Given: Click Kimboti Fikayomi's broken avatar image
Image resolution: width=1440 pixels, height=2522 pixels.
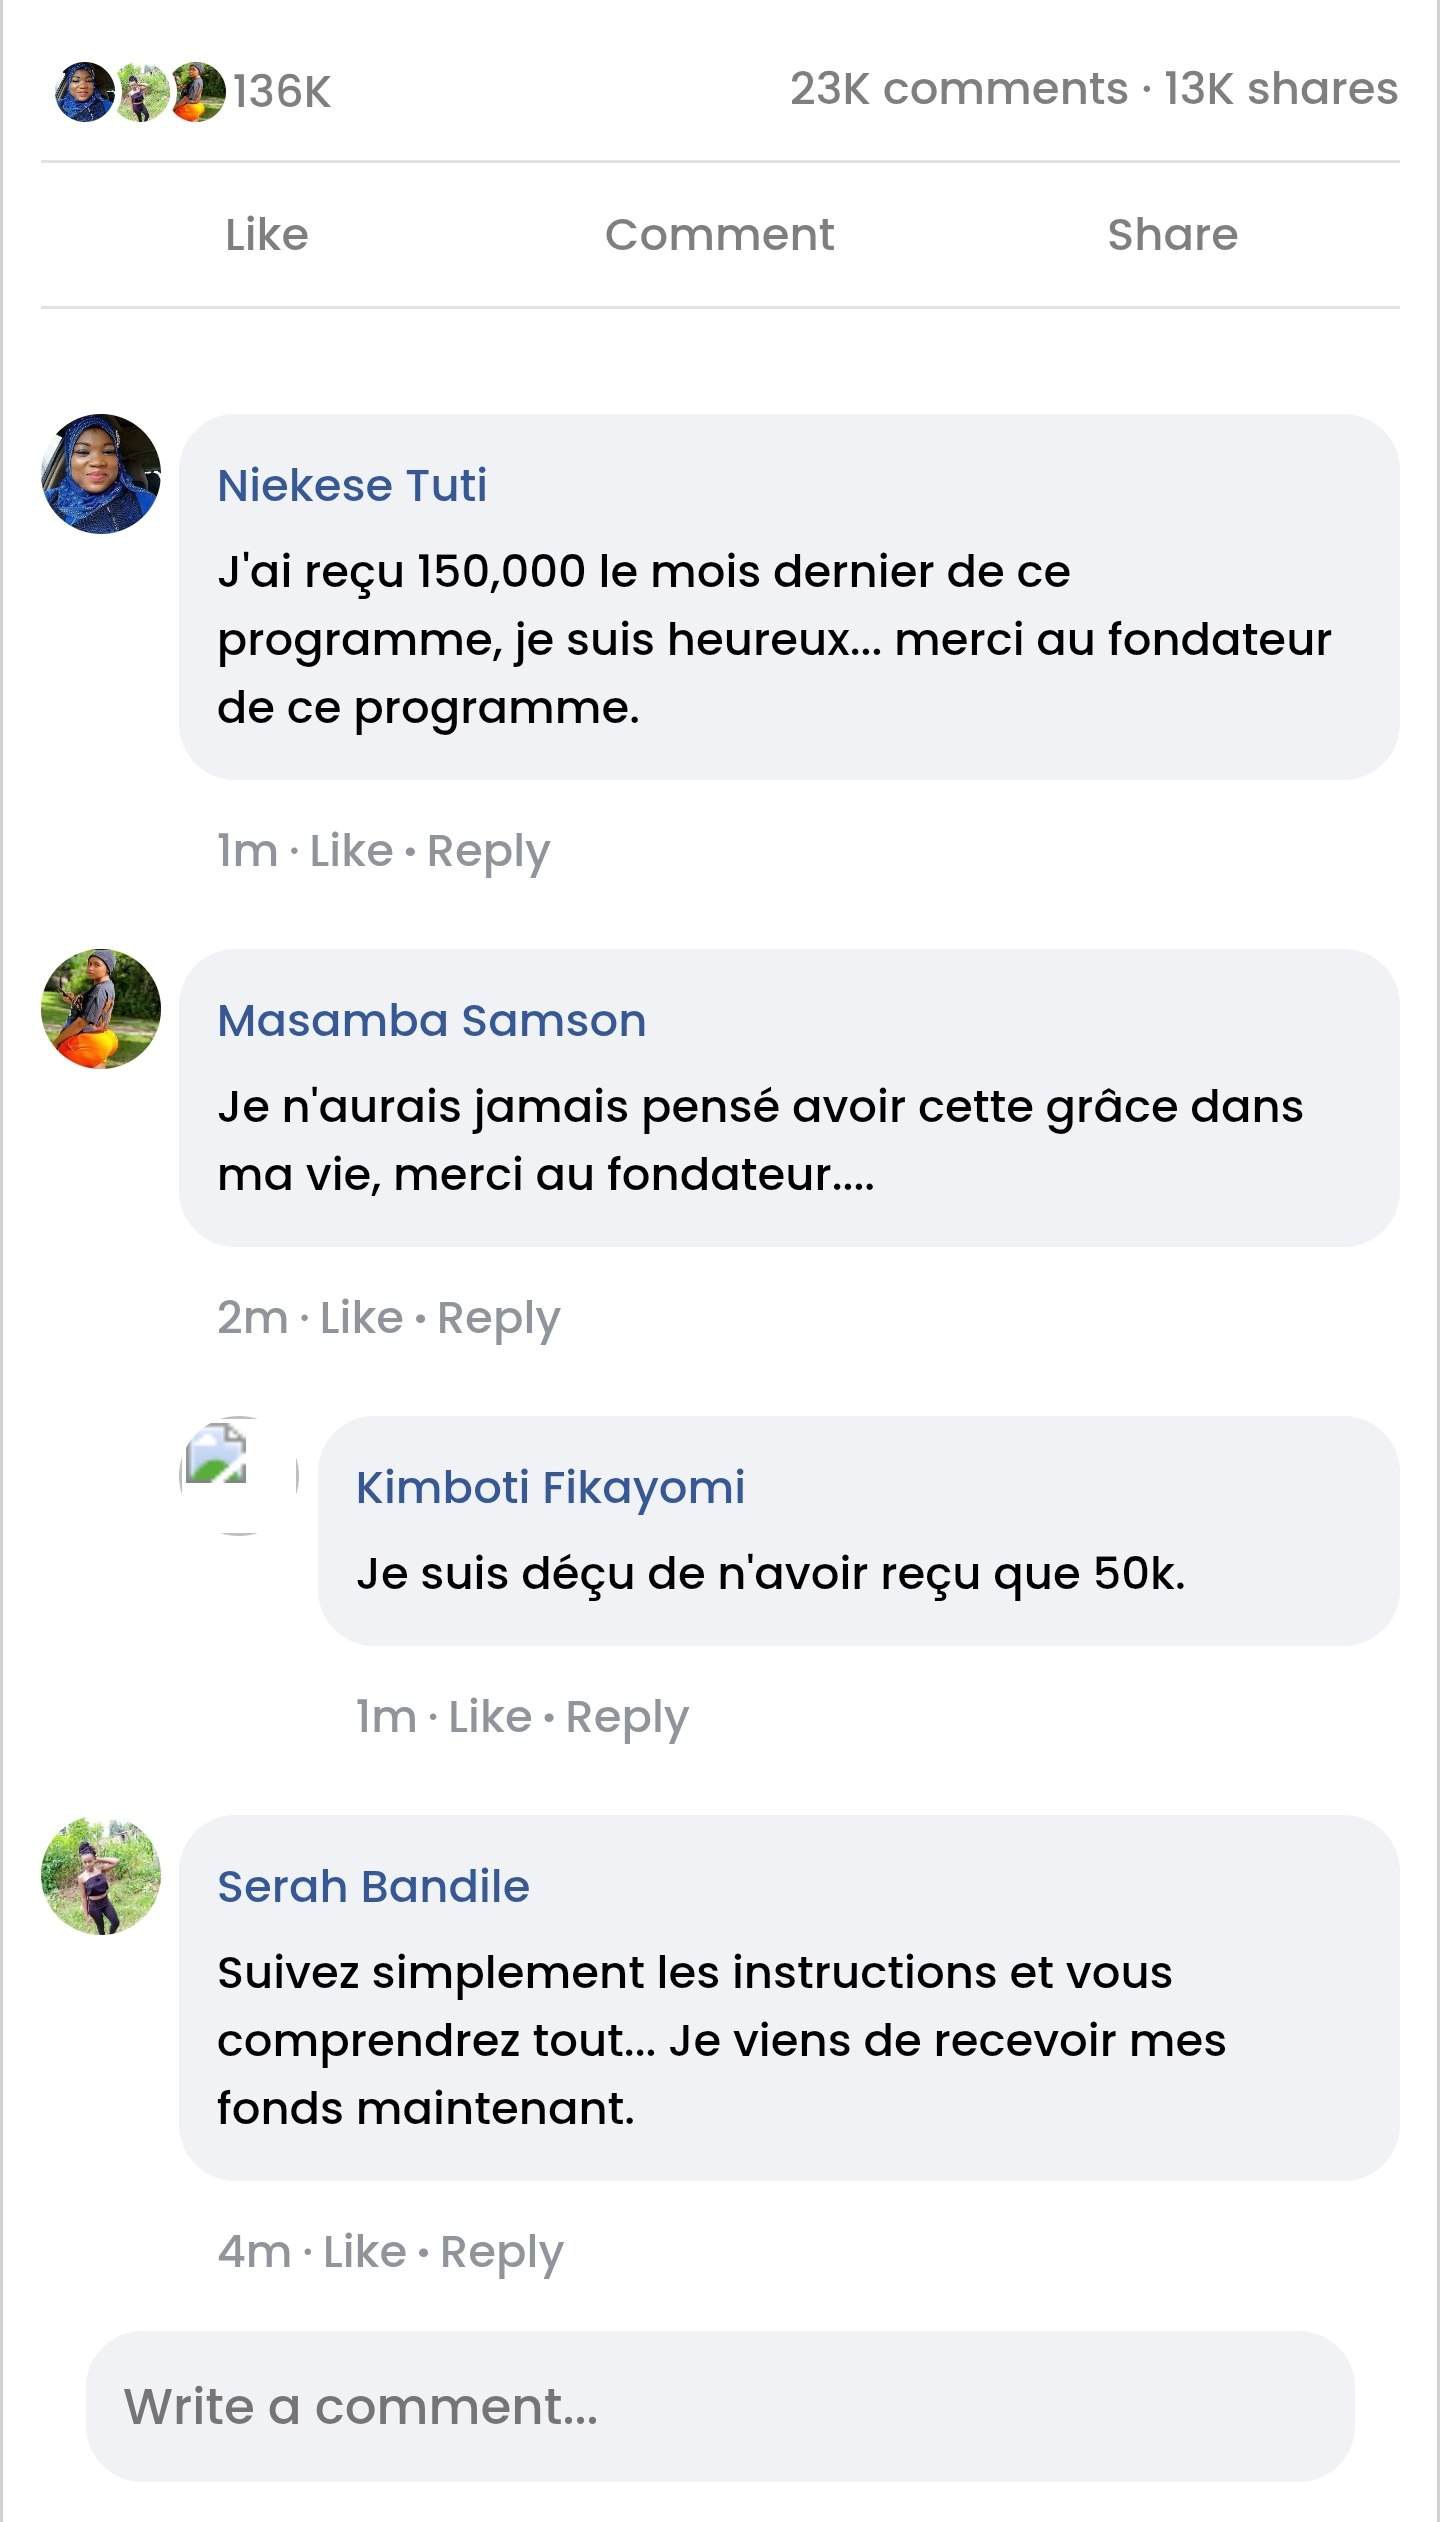Looking at the screenshot, I should 238,1475.
